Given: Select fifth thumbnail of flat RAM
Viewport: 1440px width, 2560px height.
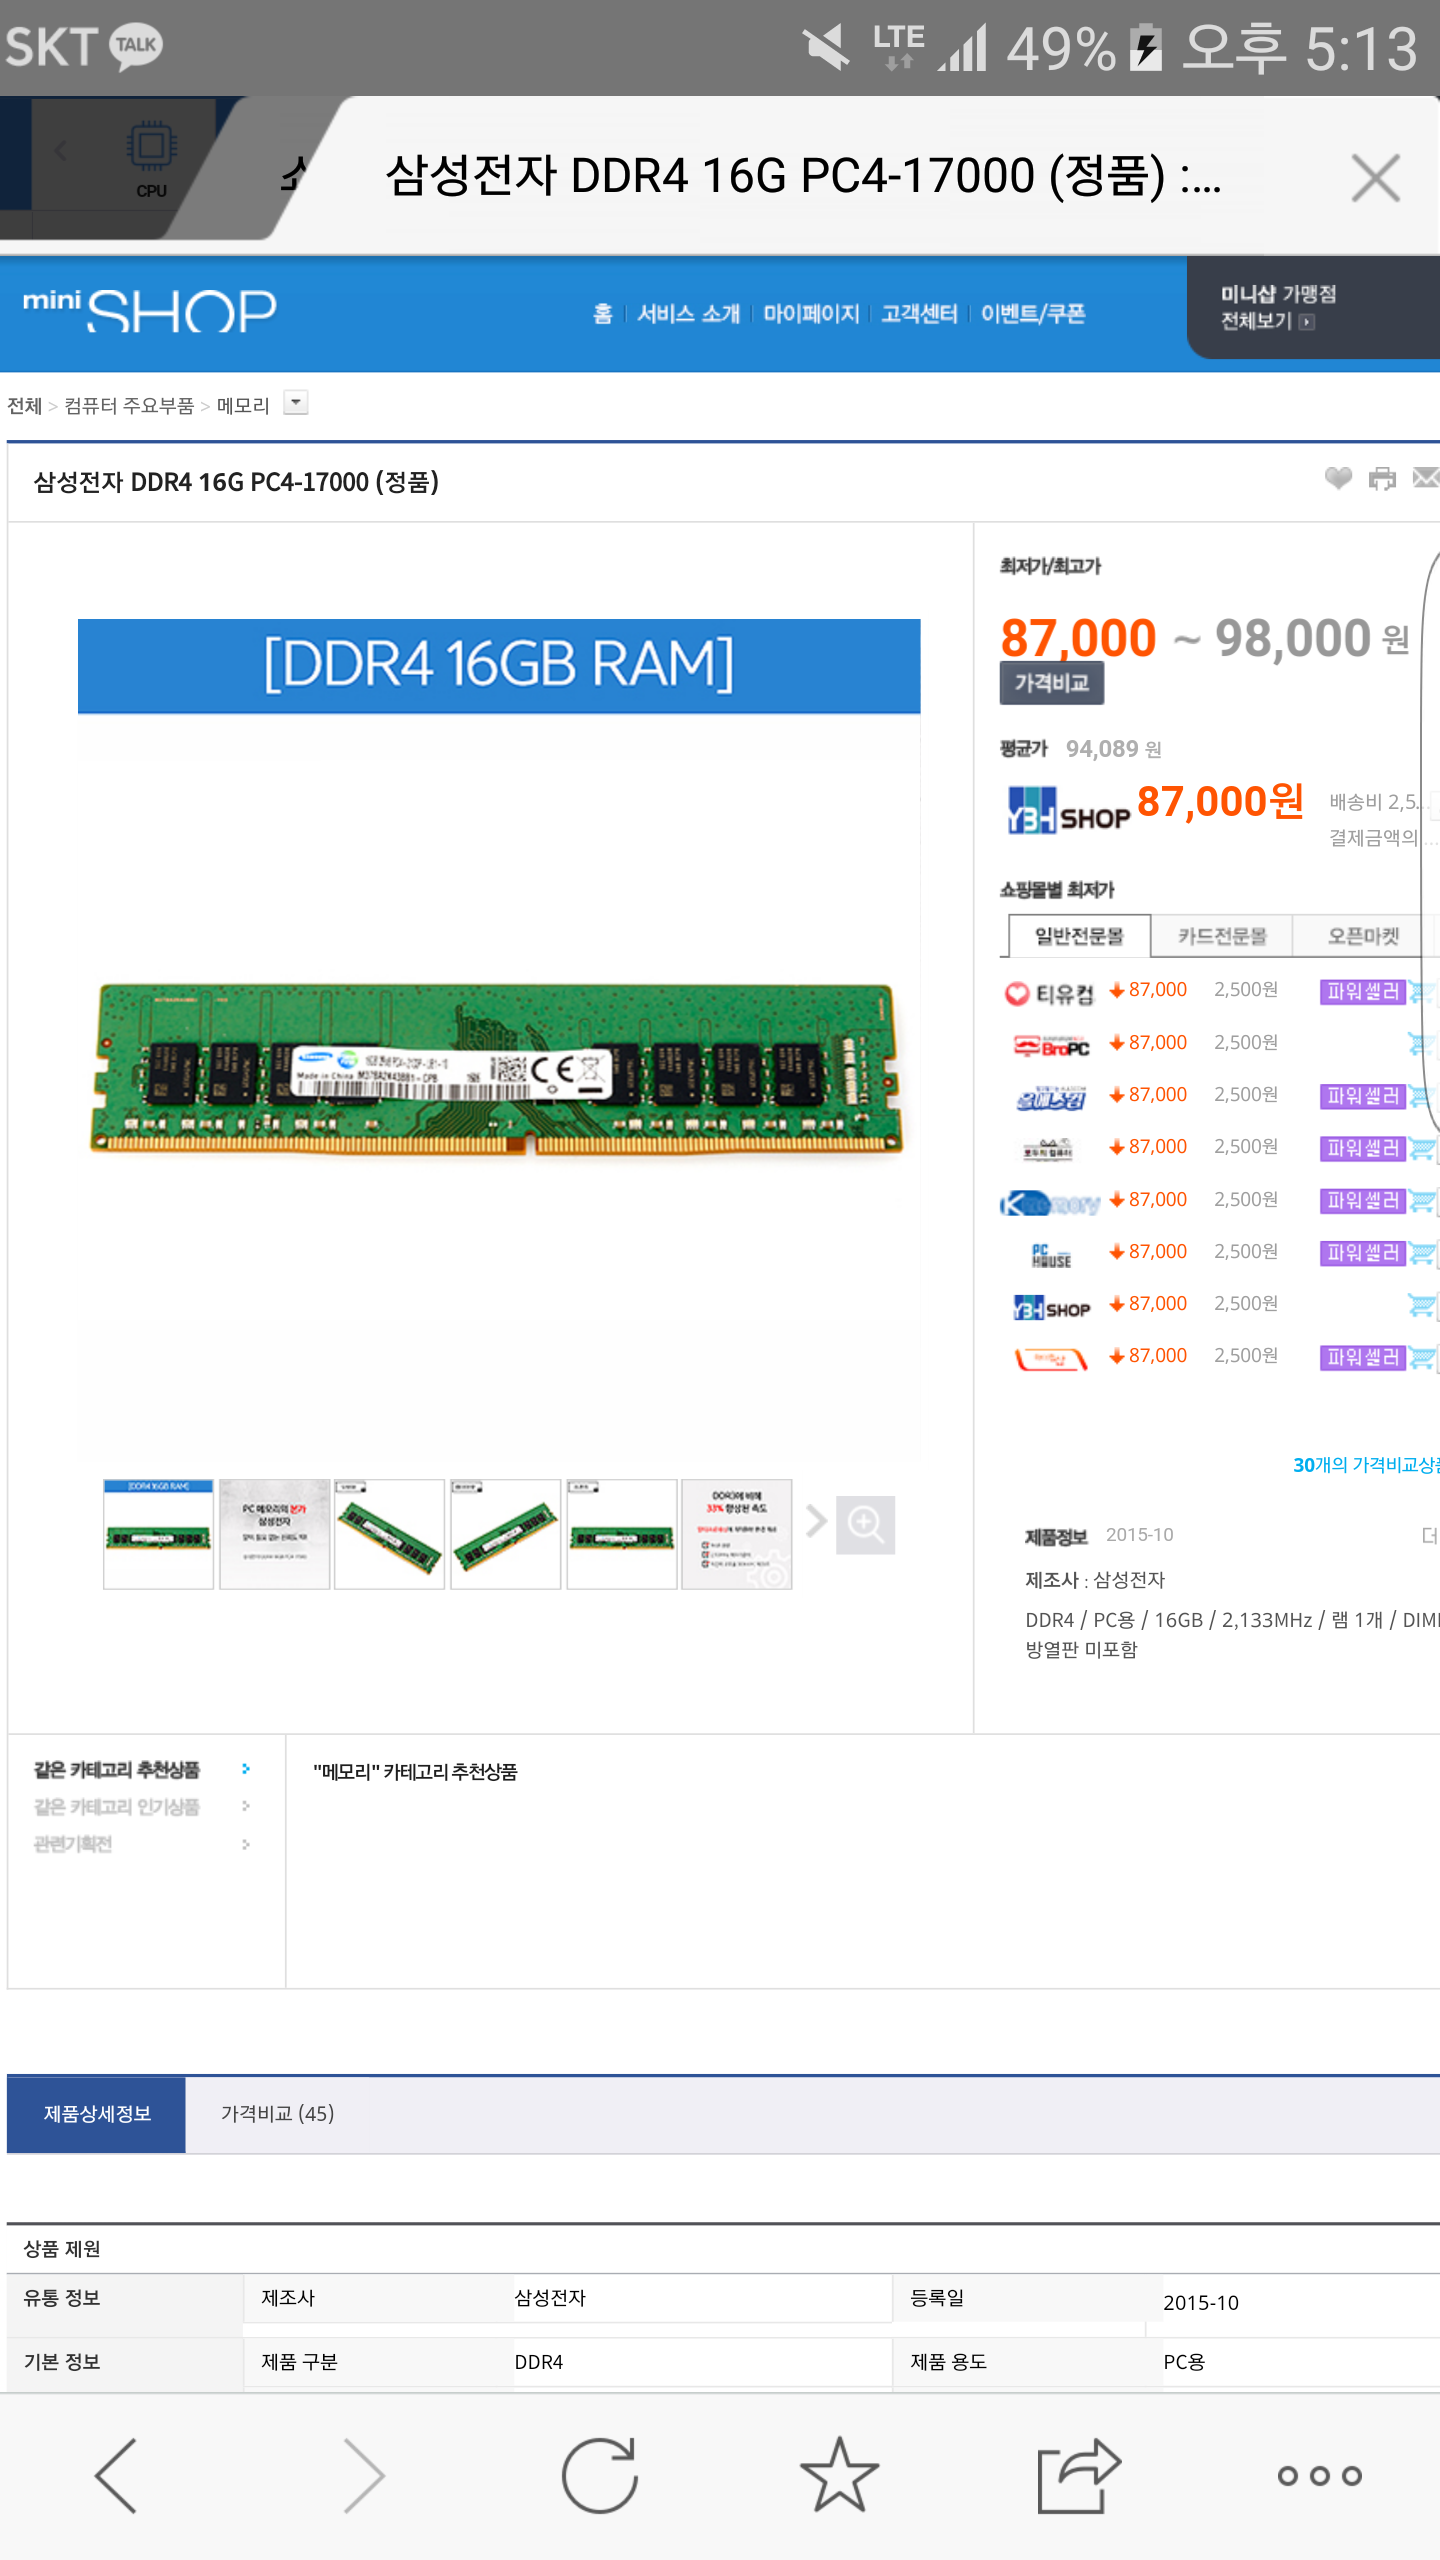Looking at the screenshot, I should click(621, 1534).
